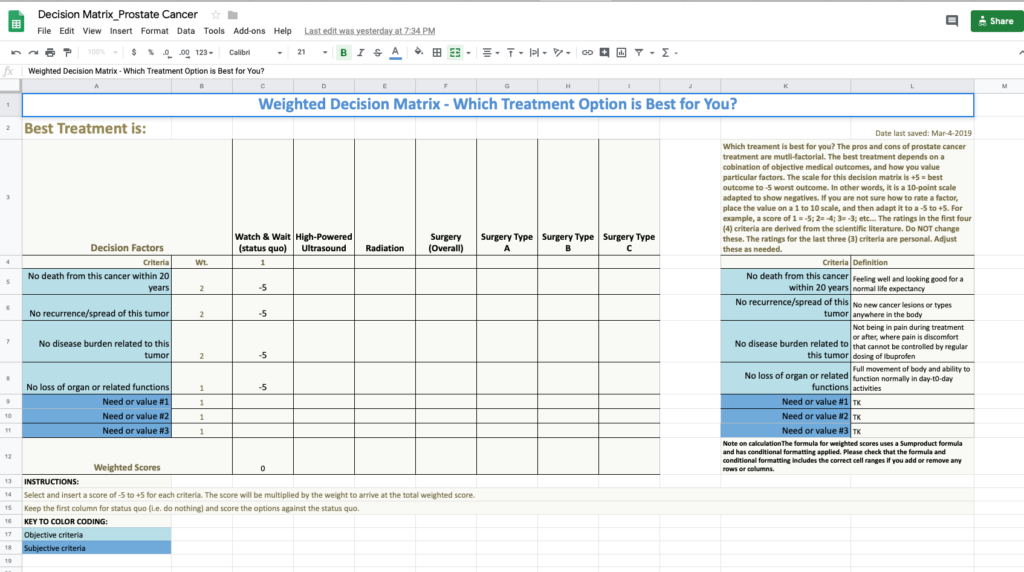Open the fill color picker
Image resolution: width=1024 pixels, height=572 pixels.
click(419, 53)
